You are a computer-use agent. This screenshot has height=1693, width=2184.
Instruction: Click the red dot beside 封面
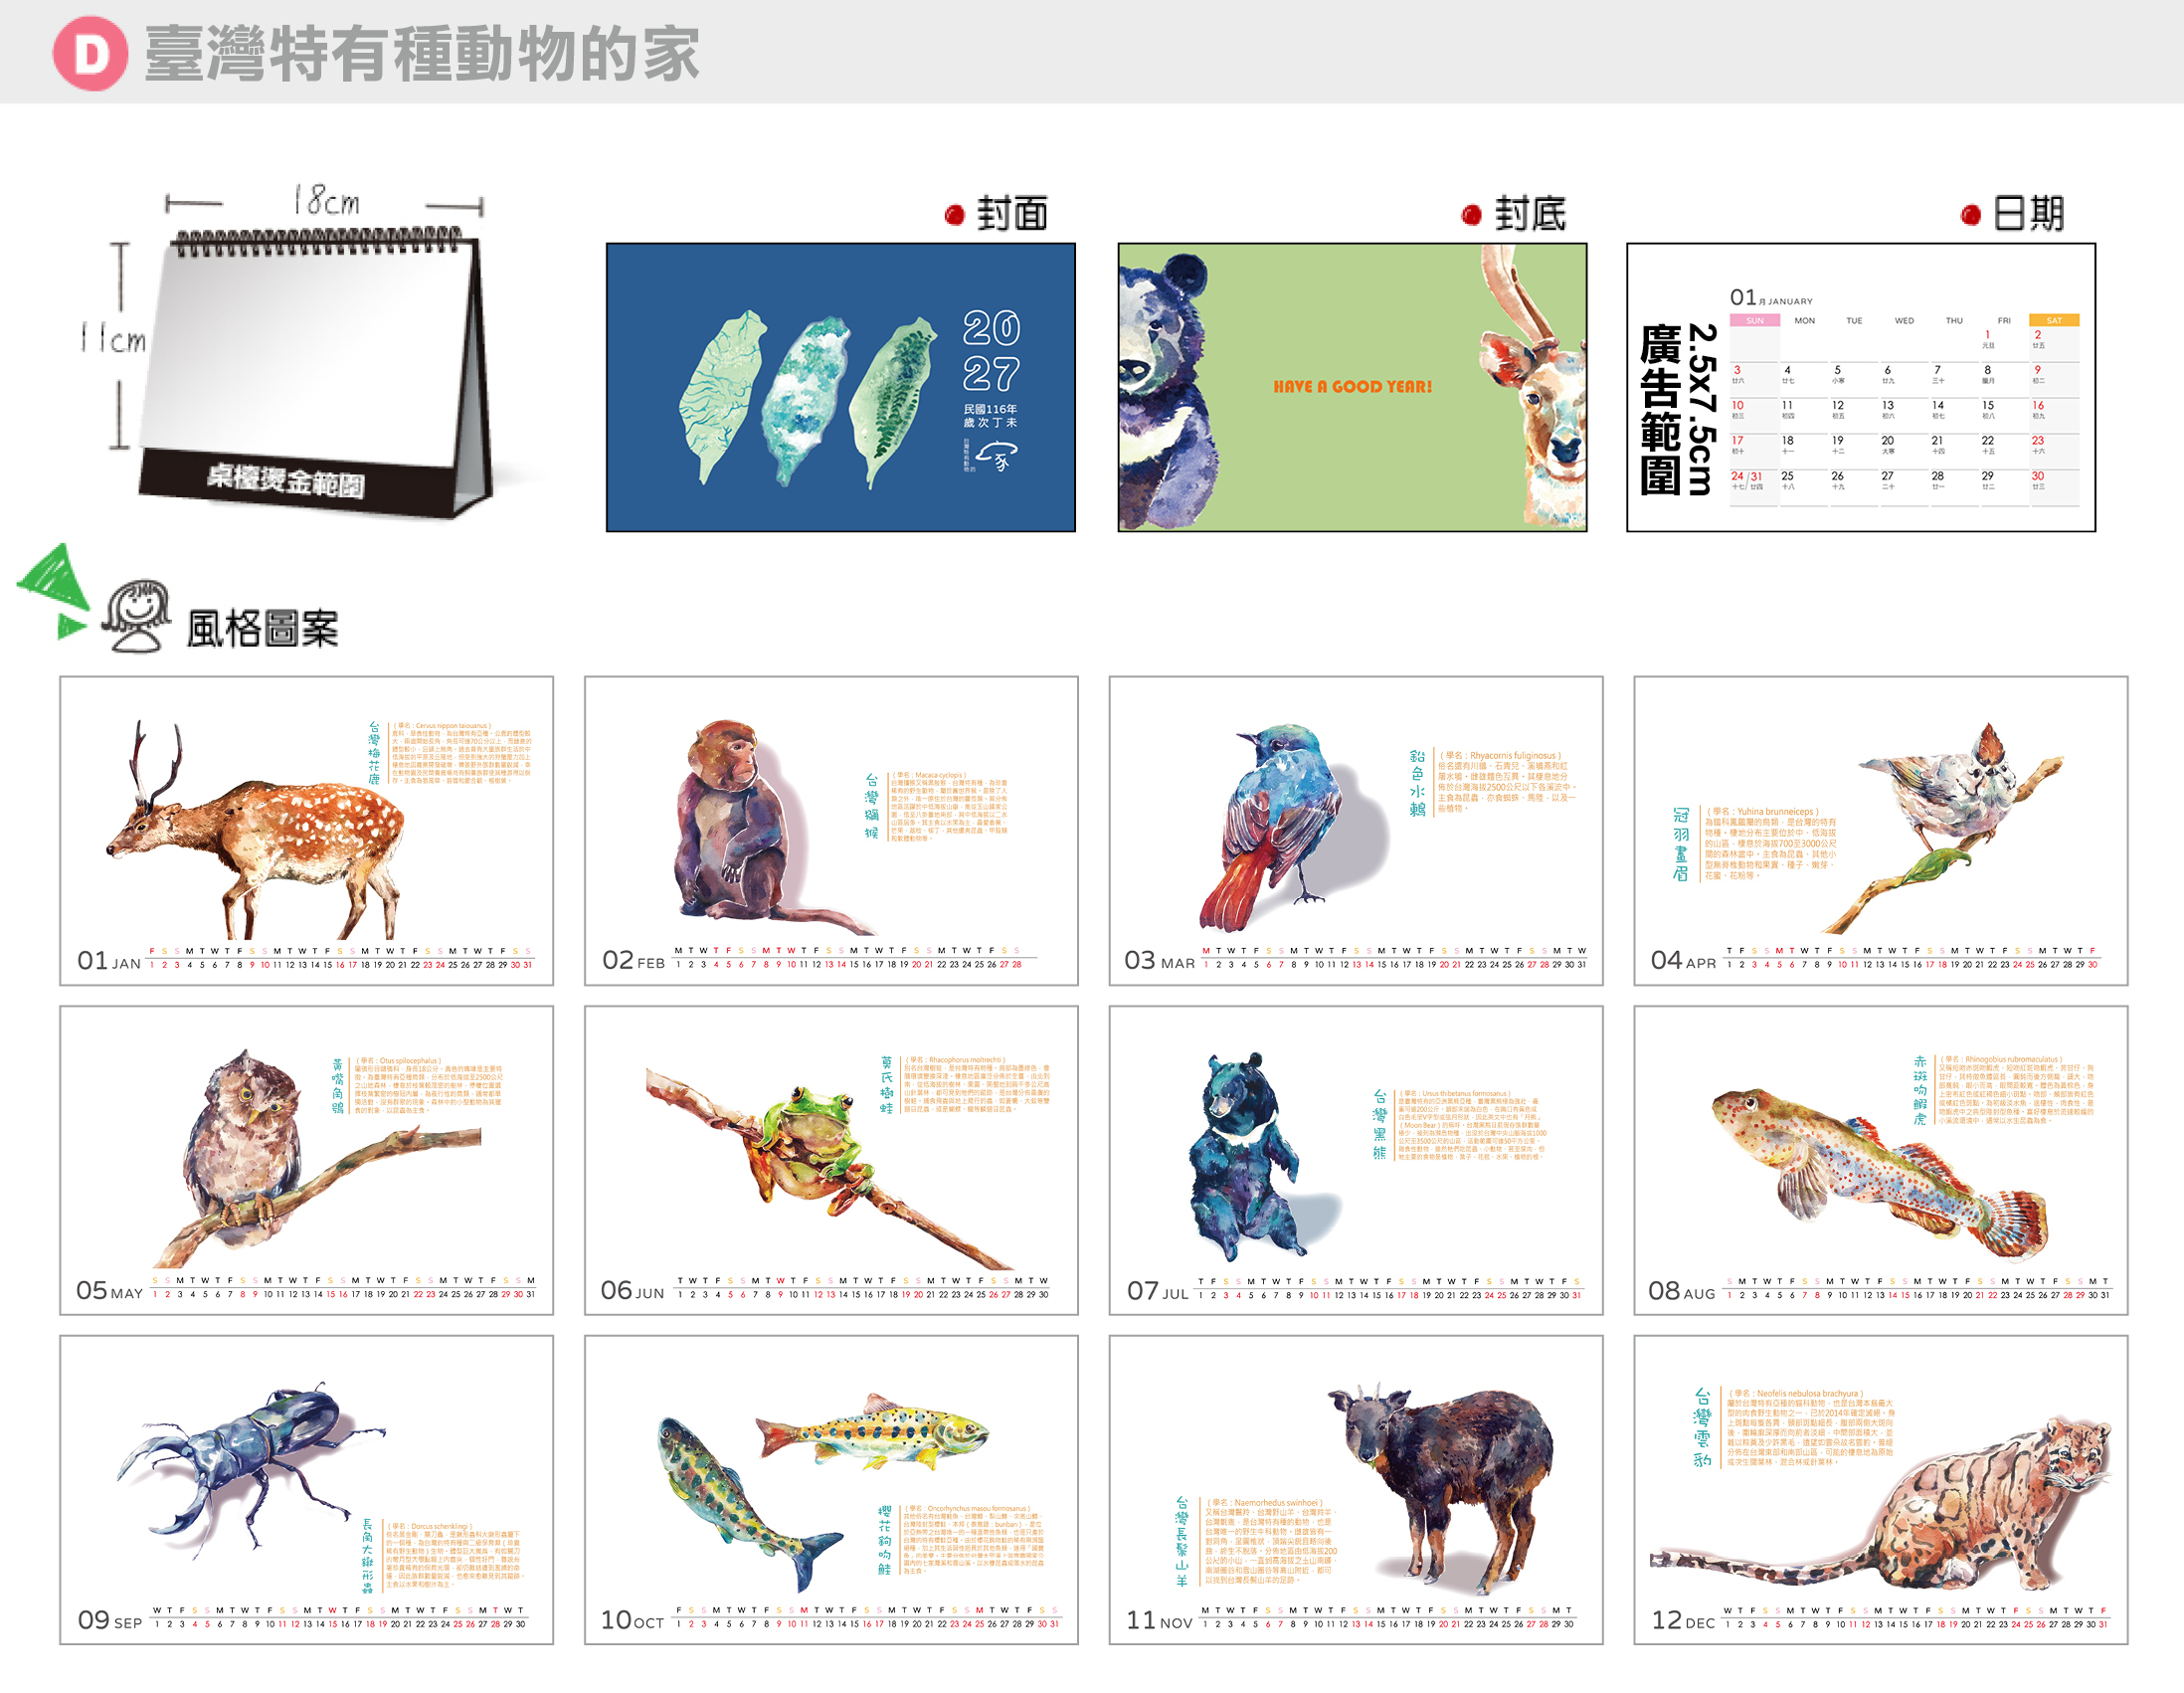coord(954,215)
